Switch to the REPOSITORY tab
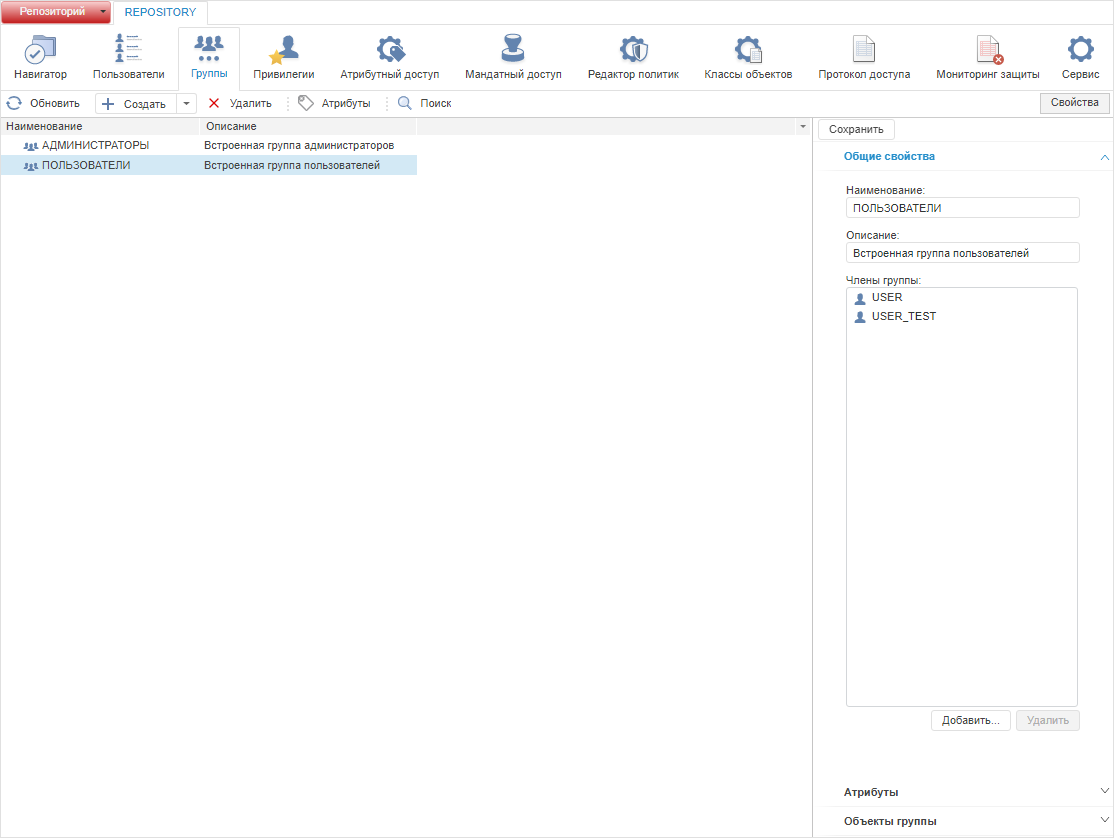This screenshot has height=838, width=1114. pyautogui.click(x=161, y=12)
